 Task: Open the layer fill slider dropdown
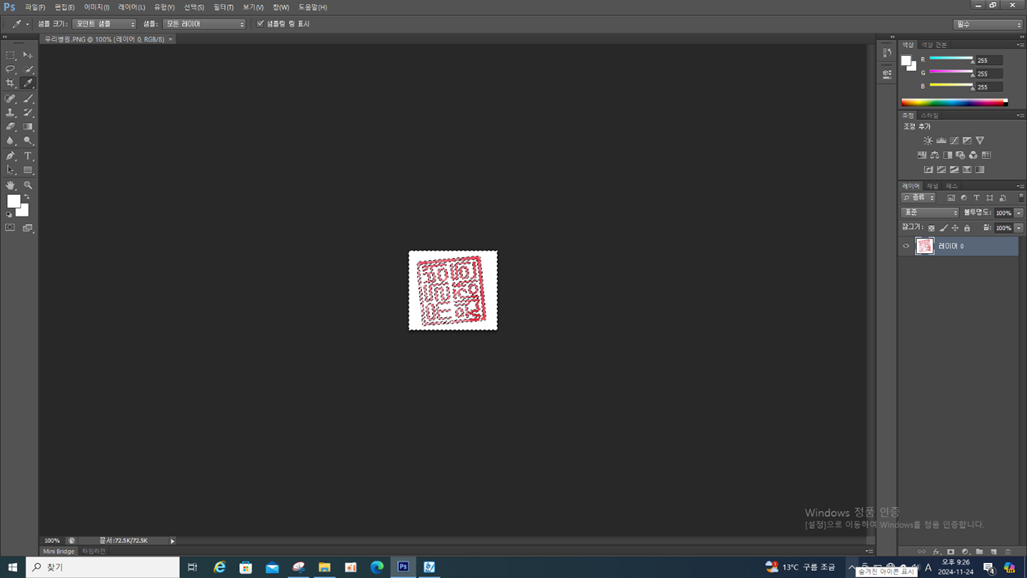1018,228
